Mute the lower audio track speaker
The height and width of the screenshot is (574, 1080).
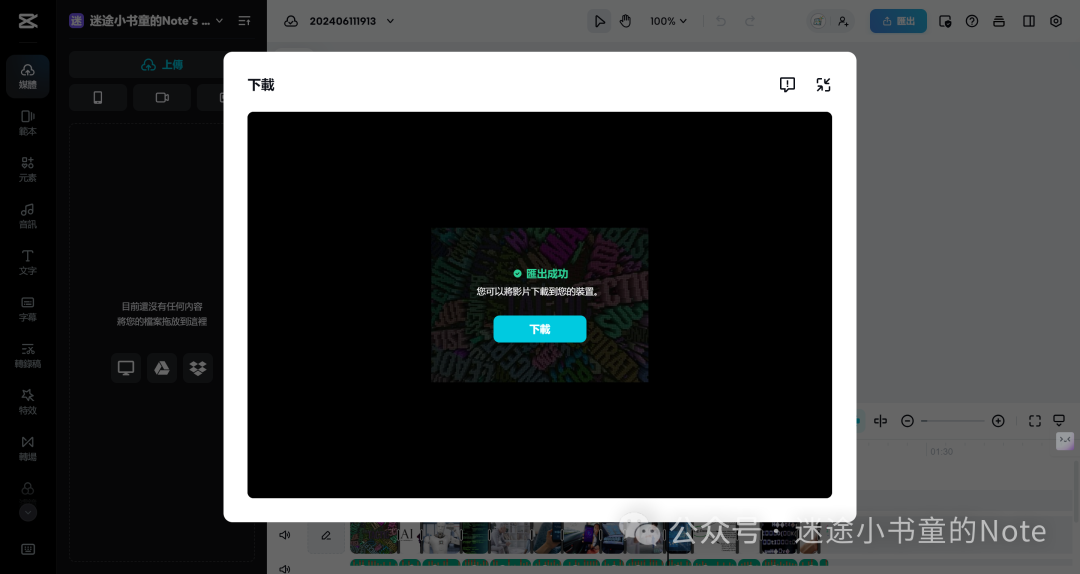pyautogui.click(x=284, y=568)
